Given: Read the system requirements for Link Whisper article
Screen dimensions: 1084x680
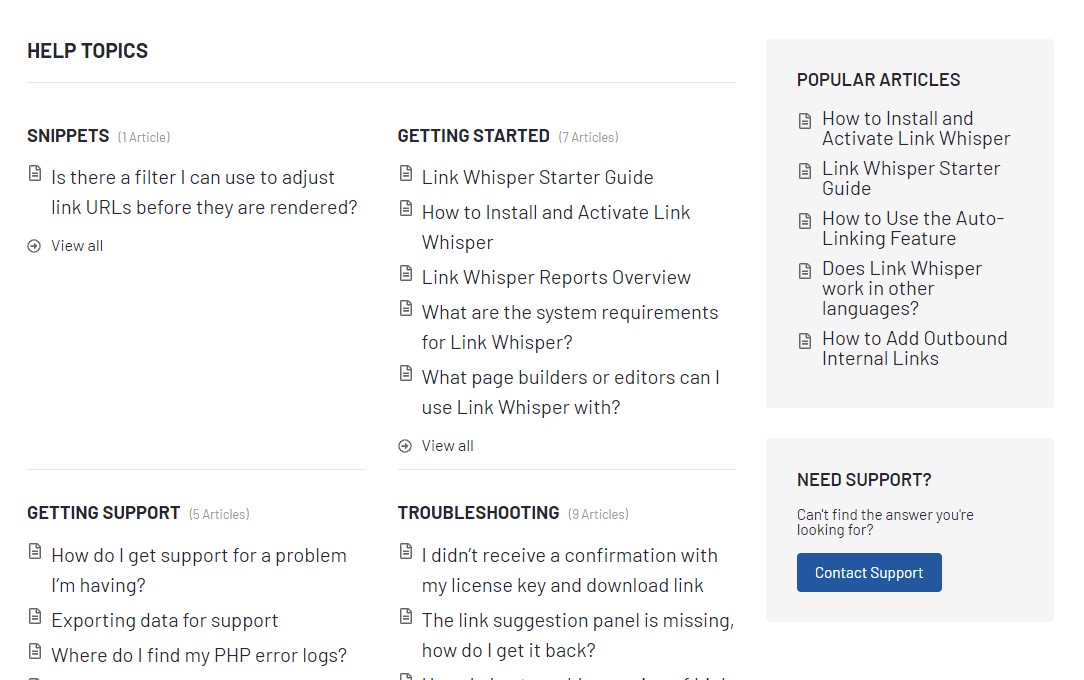Looking at the screenshot, I should (569, 327).
